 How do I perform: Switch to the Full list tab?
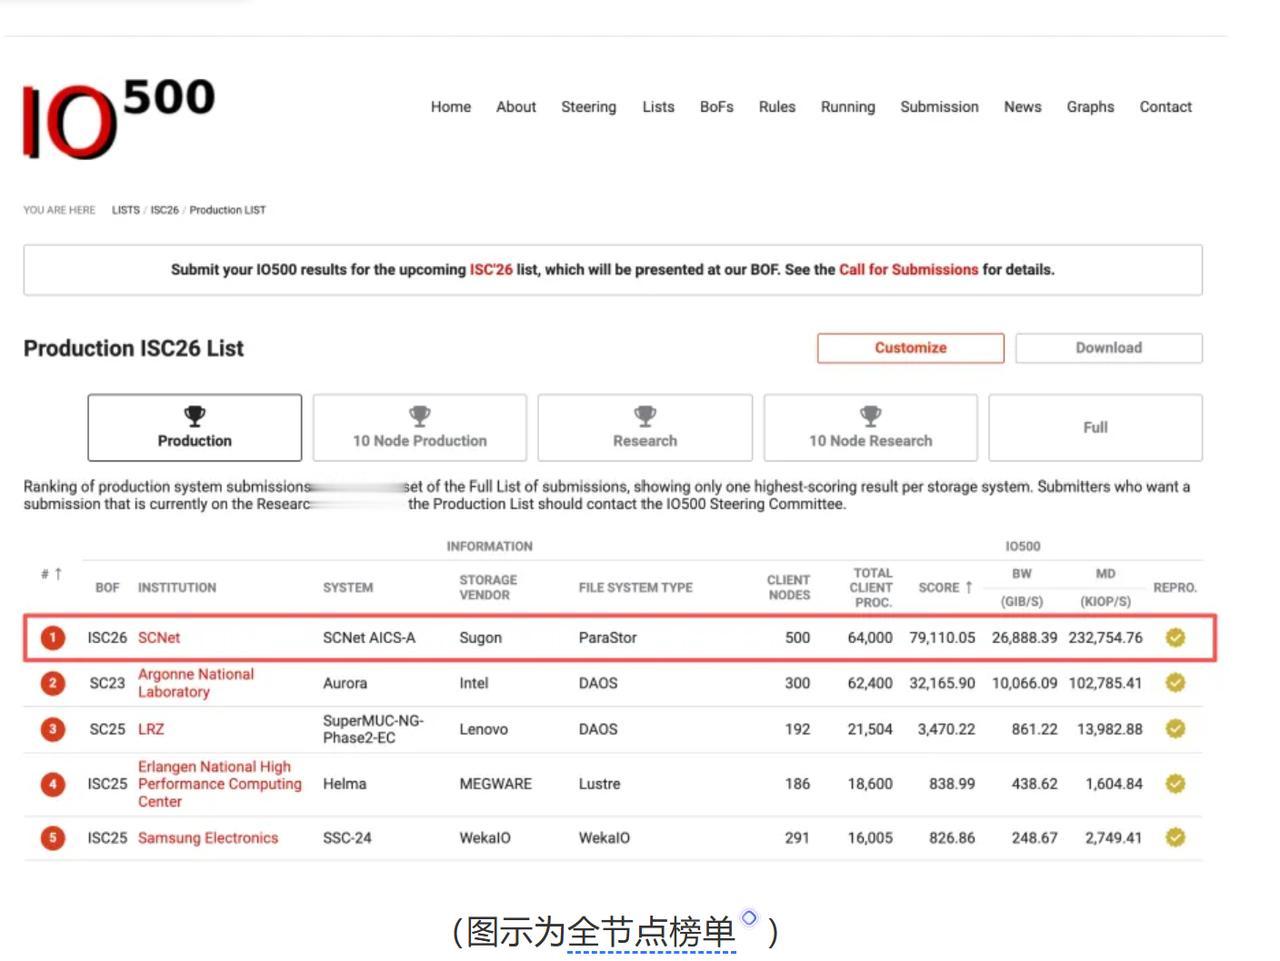tap(1096, 428)
